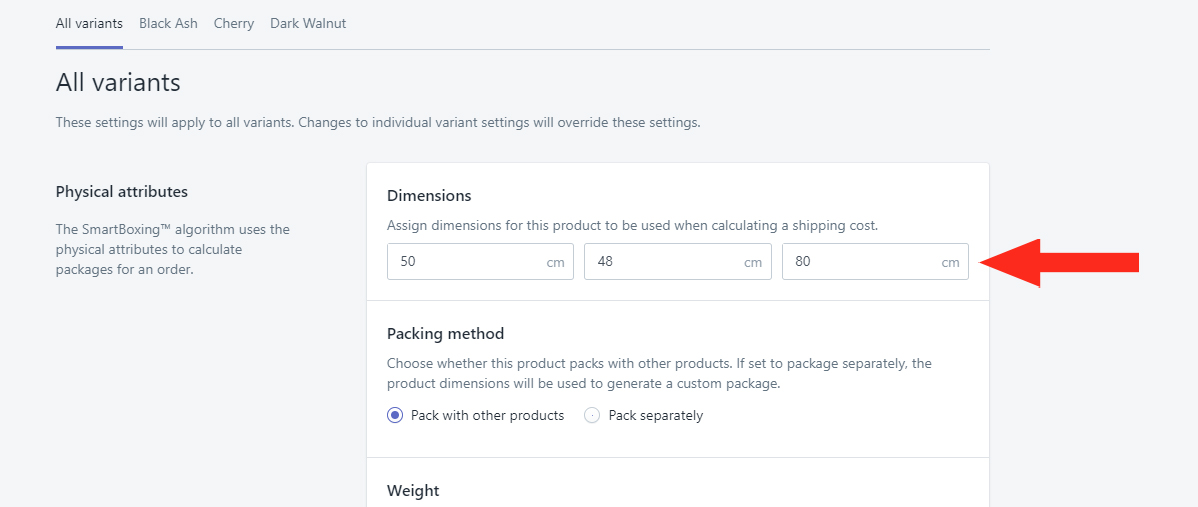Click the Physical attributes section heading
The image size is (1198, 507).
pos(121,192)
